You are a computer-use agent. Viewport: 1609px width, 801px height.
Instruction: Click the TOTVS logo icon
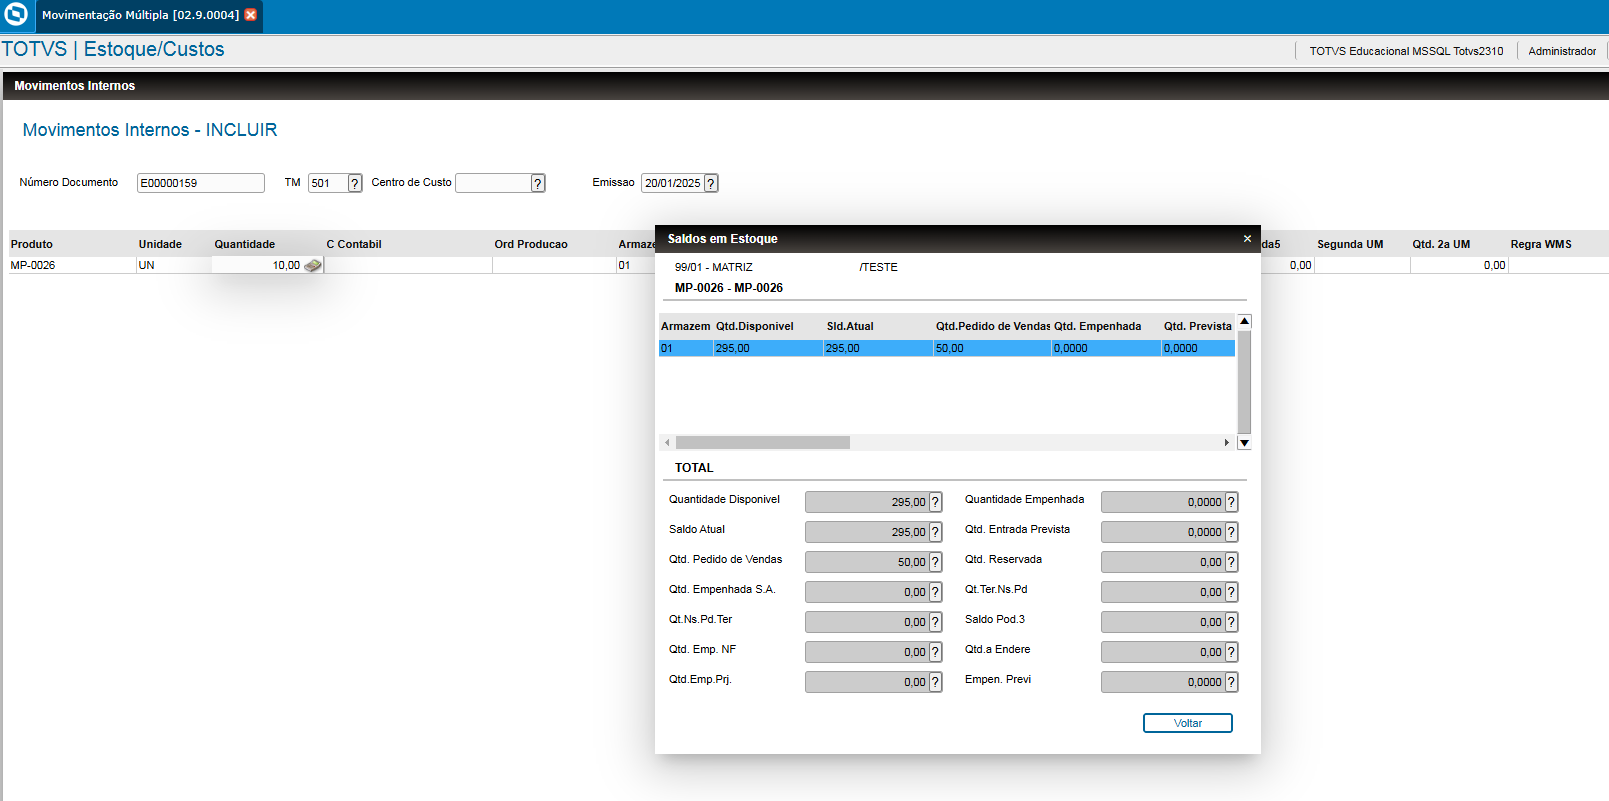coord(16,15)
